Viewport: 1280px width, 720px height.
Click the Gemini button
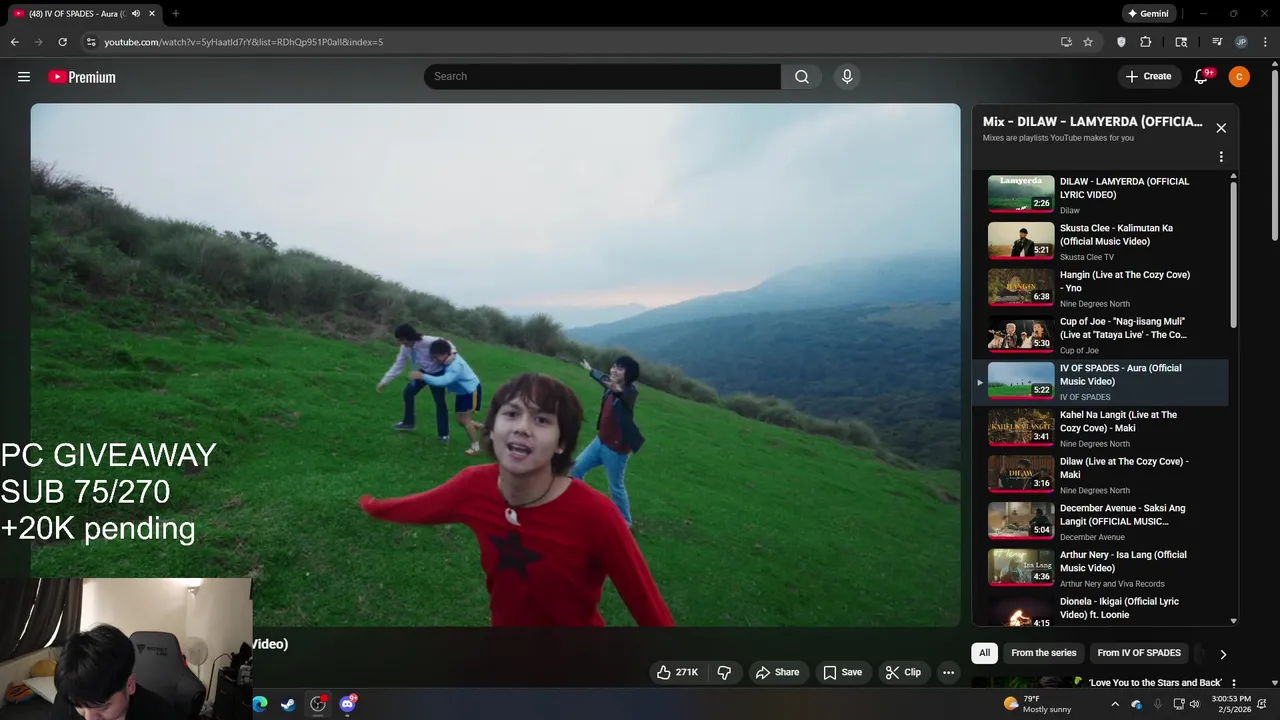(x=1147, y=14)
